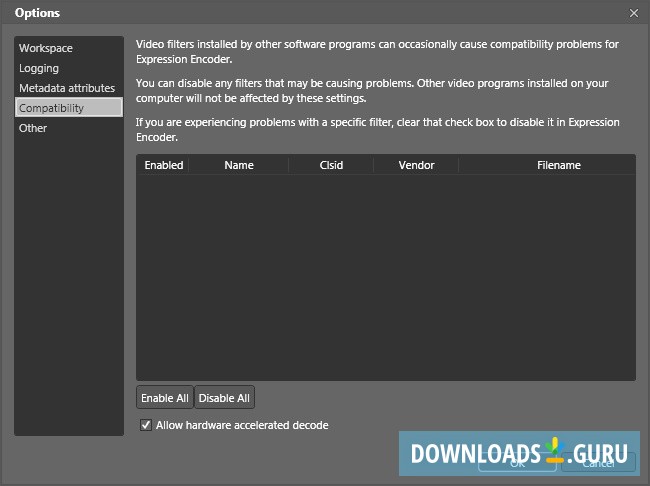Click the Vendor column header
The image size is (650, 486).
click(416, 165)
